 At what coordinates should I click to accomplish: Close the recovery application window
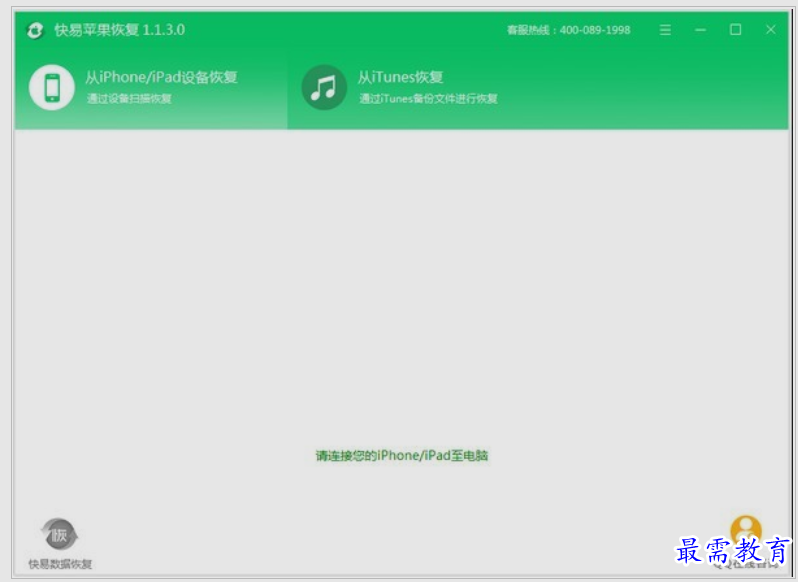[771, 30]
